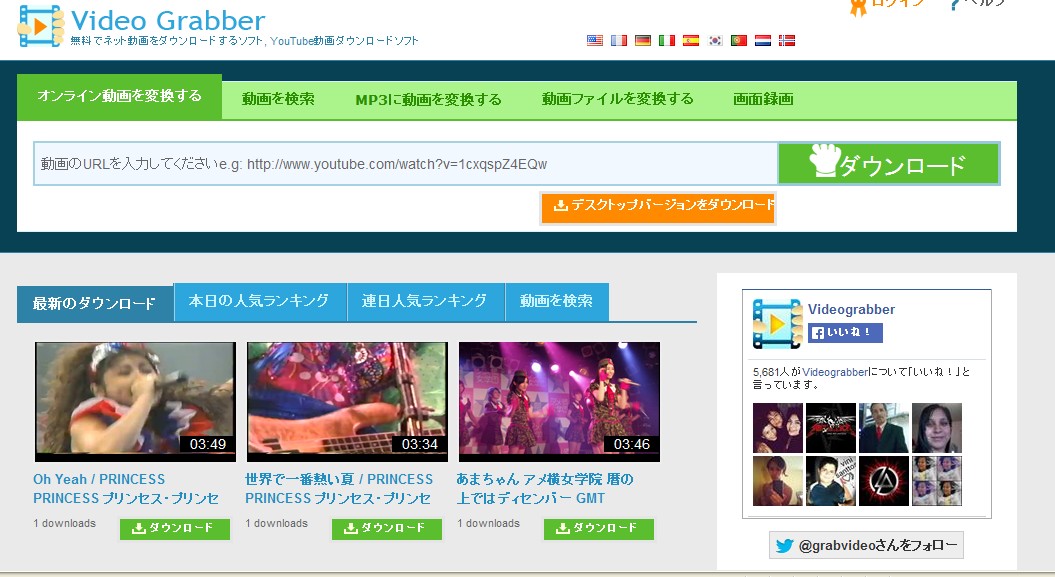The height and width of the screenshot is (577, 1055).
Task: Open the blue 動画を検索 tab
Action: (556, 301)
